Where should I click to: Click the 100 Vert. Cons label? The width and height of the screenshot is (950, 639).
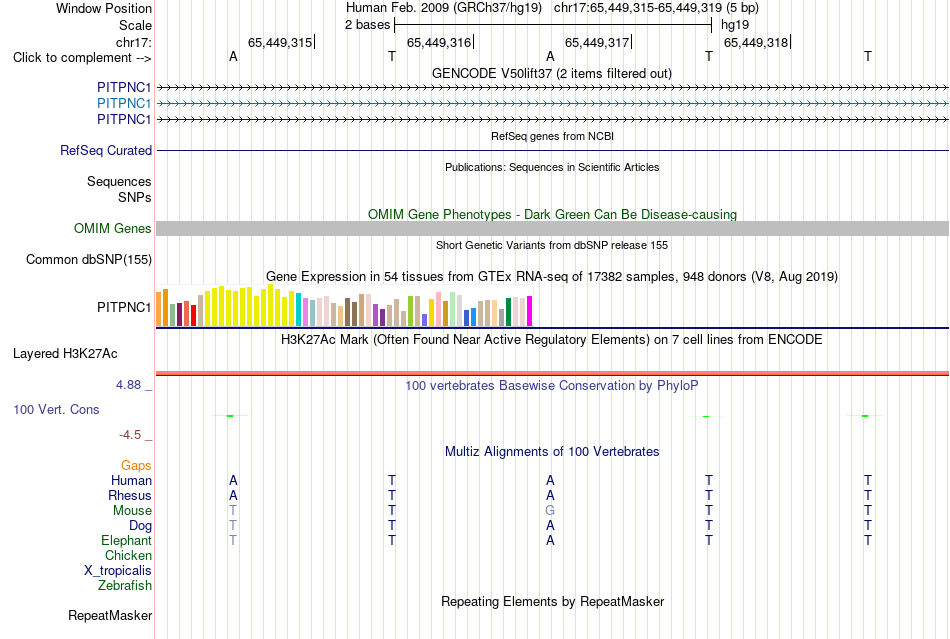pyautogui.click(x=56, y=409)
